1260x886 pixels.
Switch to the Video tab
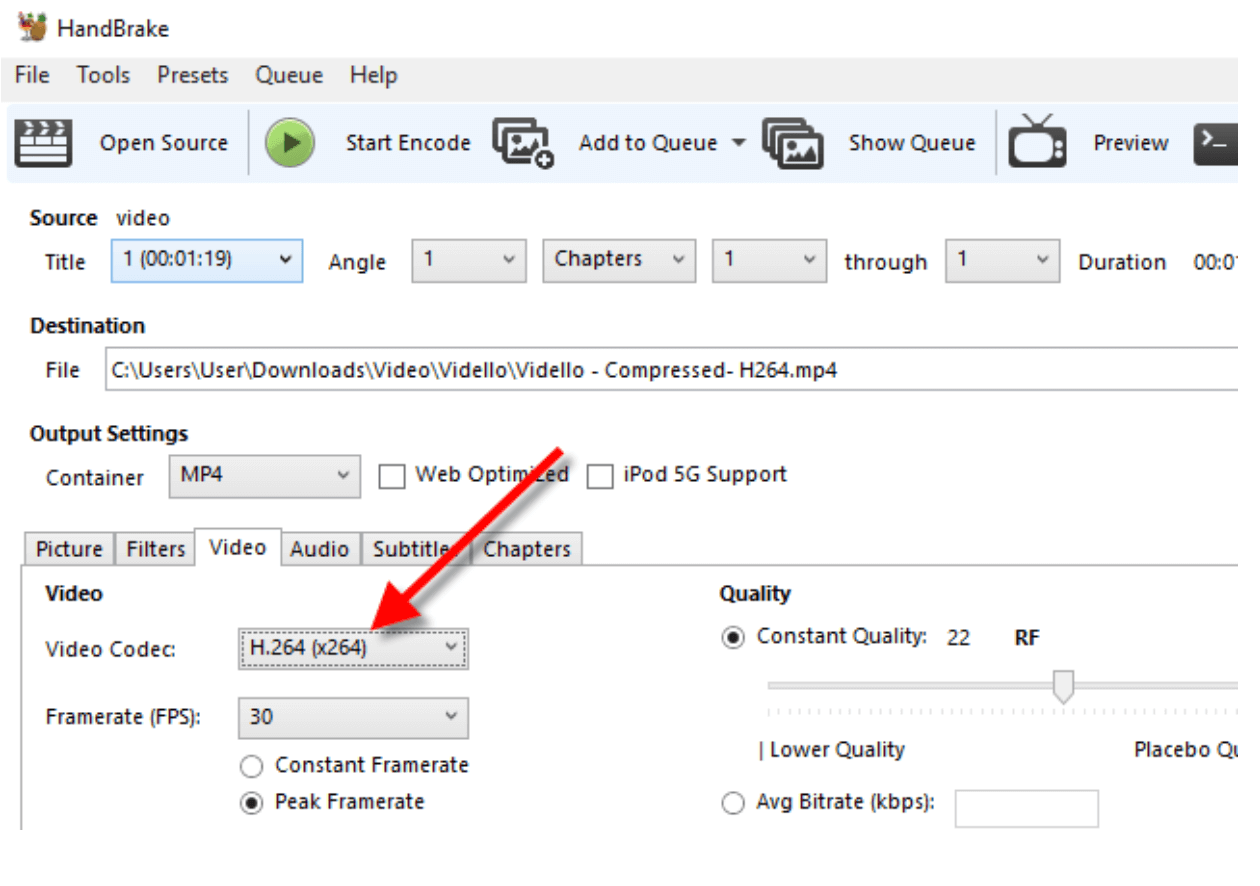pyautogui.click(x=238, y=547)
